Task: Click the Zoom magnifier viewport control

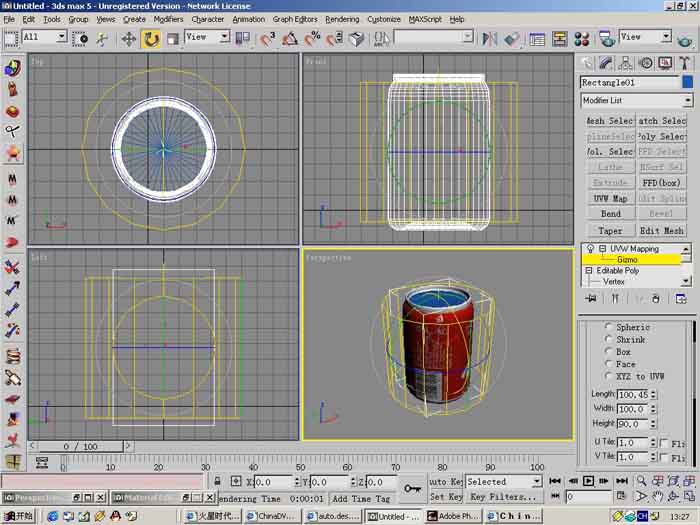Action: tap(641, 481)
